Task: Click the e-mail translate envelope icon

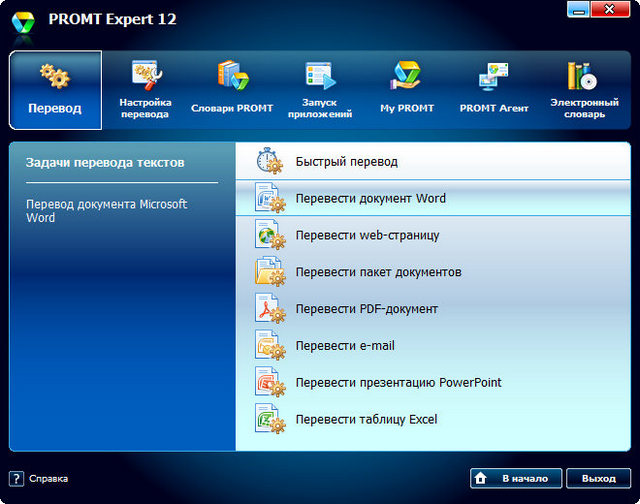Action: pos(269,346)
